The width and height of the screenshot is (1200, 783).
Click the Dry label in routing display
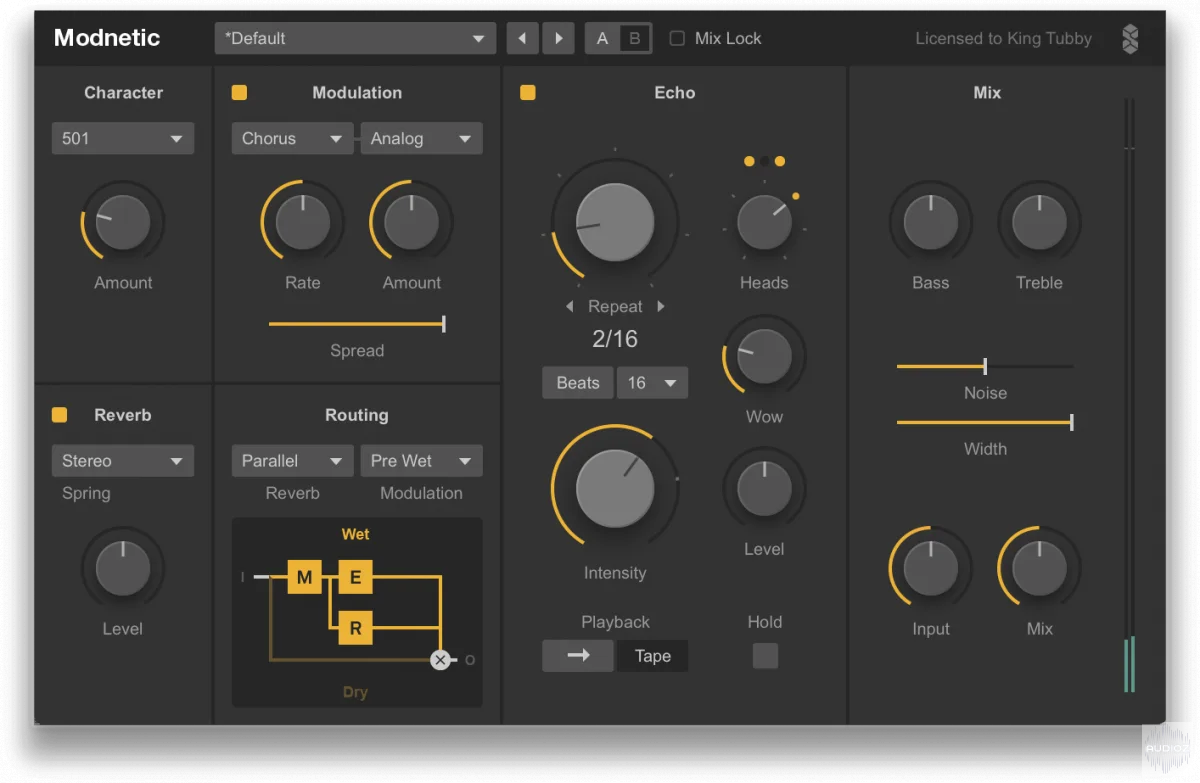(x=355, y=692)
